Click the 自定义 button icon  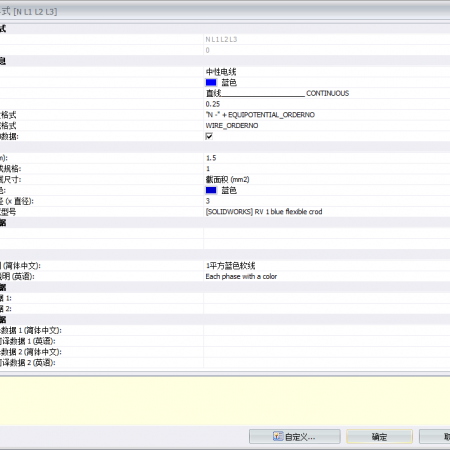coord(278,436)
